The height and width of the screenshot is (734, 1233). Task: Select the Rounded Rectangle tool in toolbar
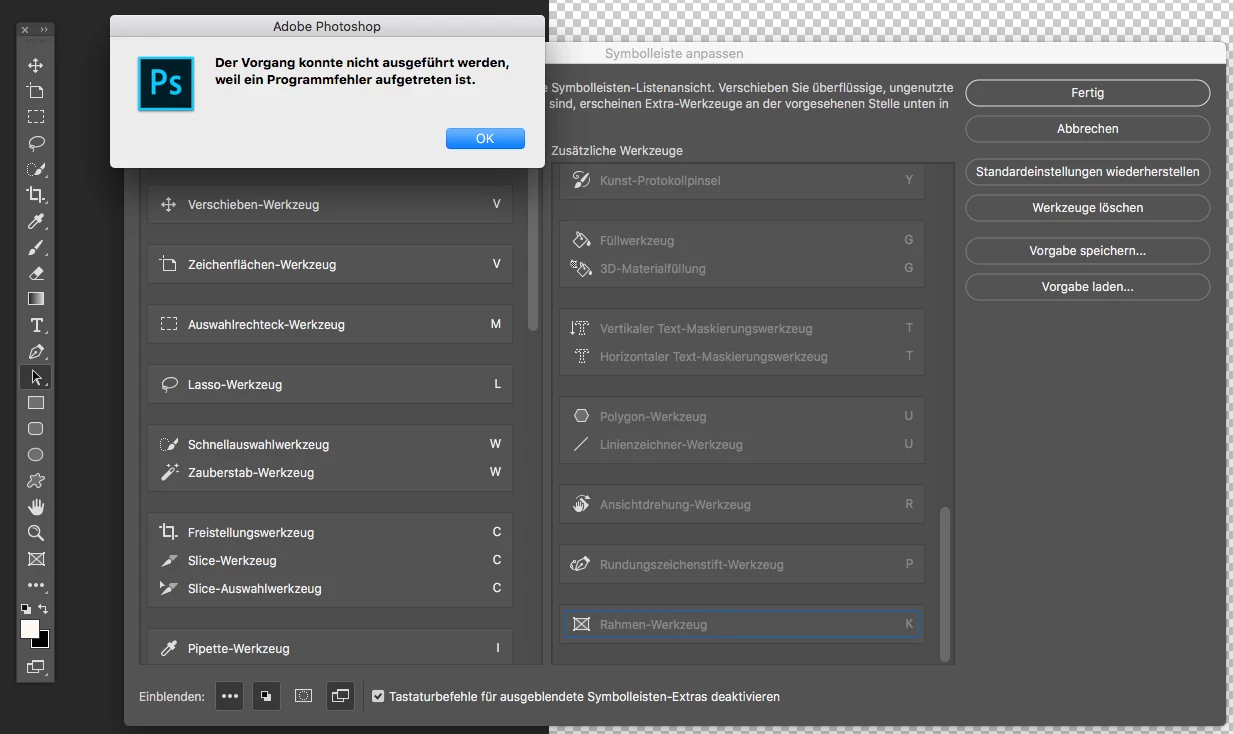pos(36,429)
